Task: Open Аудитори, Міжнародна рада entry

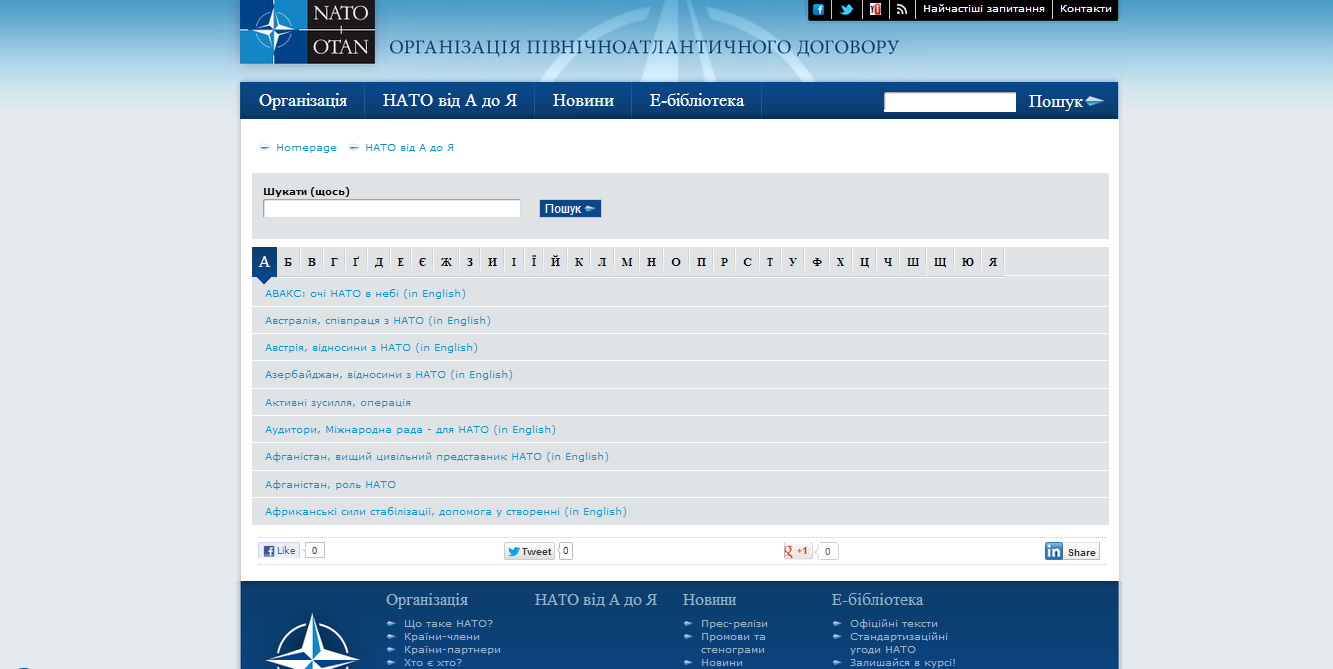Action: (x=410, y=429)
